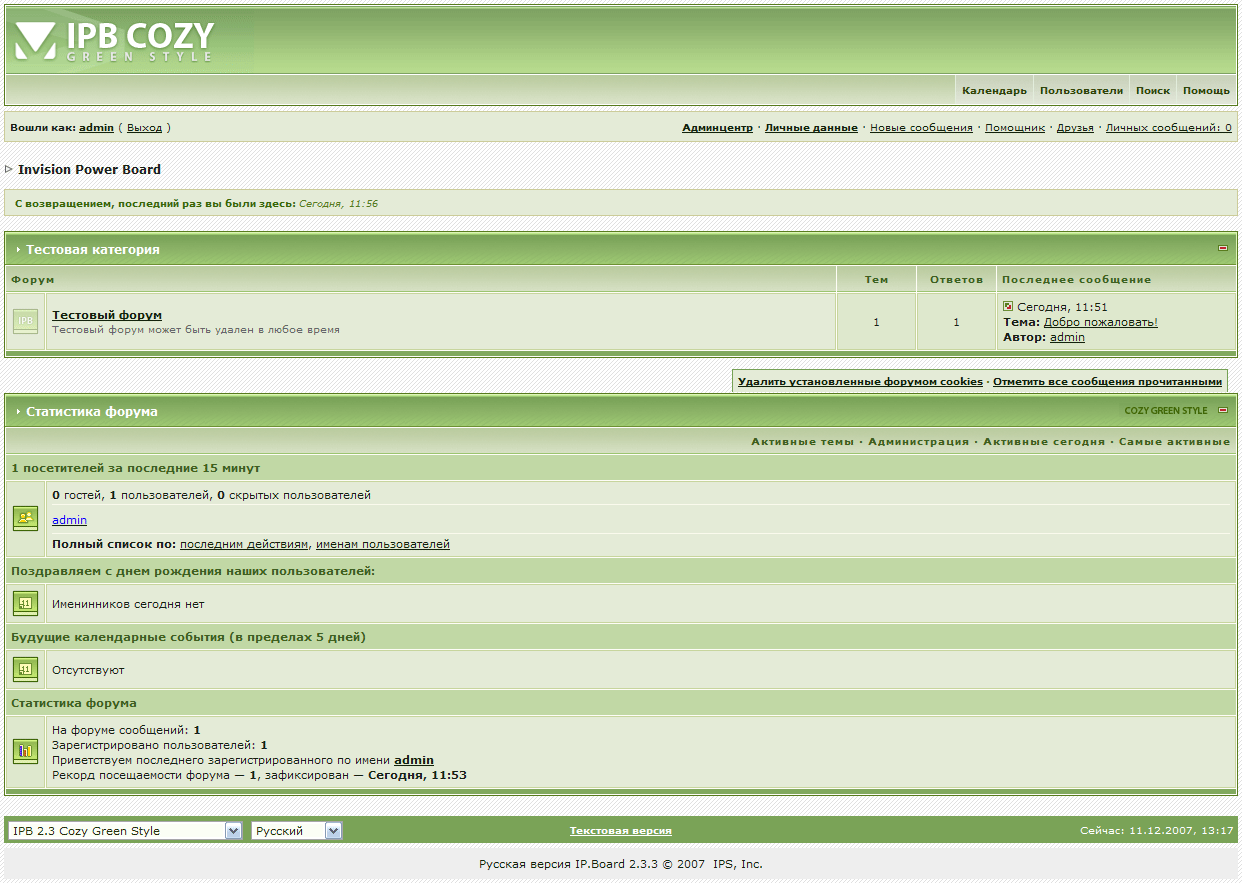The height and width of the screenshot is (883, 1242).
Task: Open the Админцентр link
Action: 717,128
